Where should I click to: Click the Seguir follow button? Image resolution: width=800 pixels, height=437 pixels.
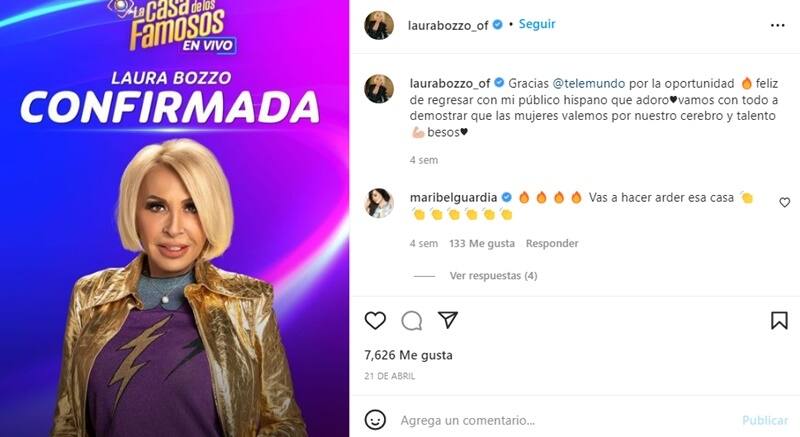pyautogui.click(x=537, y=24)
